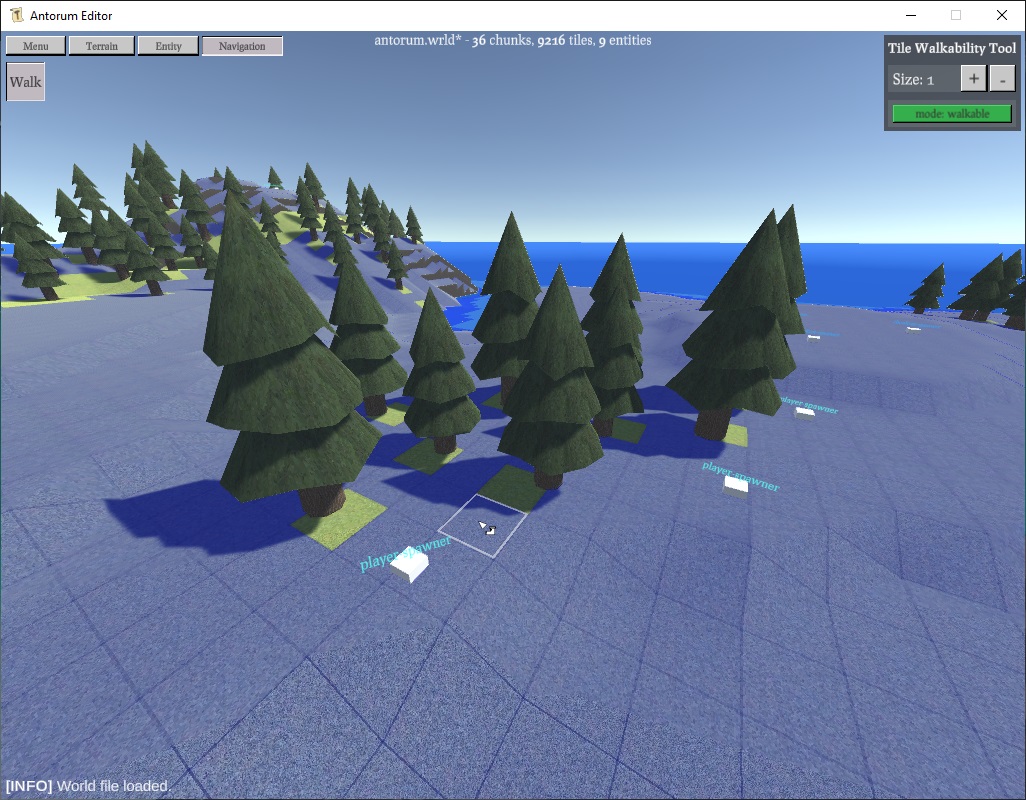Select the nearest foreground player spawner cube
1026x800 pixels.
click(x=410, y=565)
